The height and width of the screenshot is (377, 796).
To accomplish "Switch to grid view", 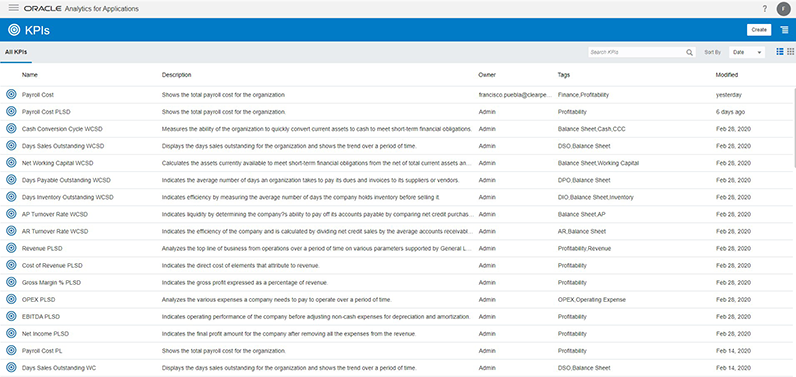I will coord(790,52).
